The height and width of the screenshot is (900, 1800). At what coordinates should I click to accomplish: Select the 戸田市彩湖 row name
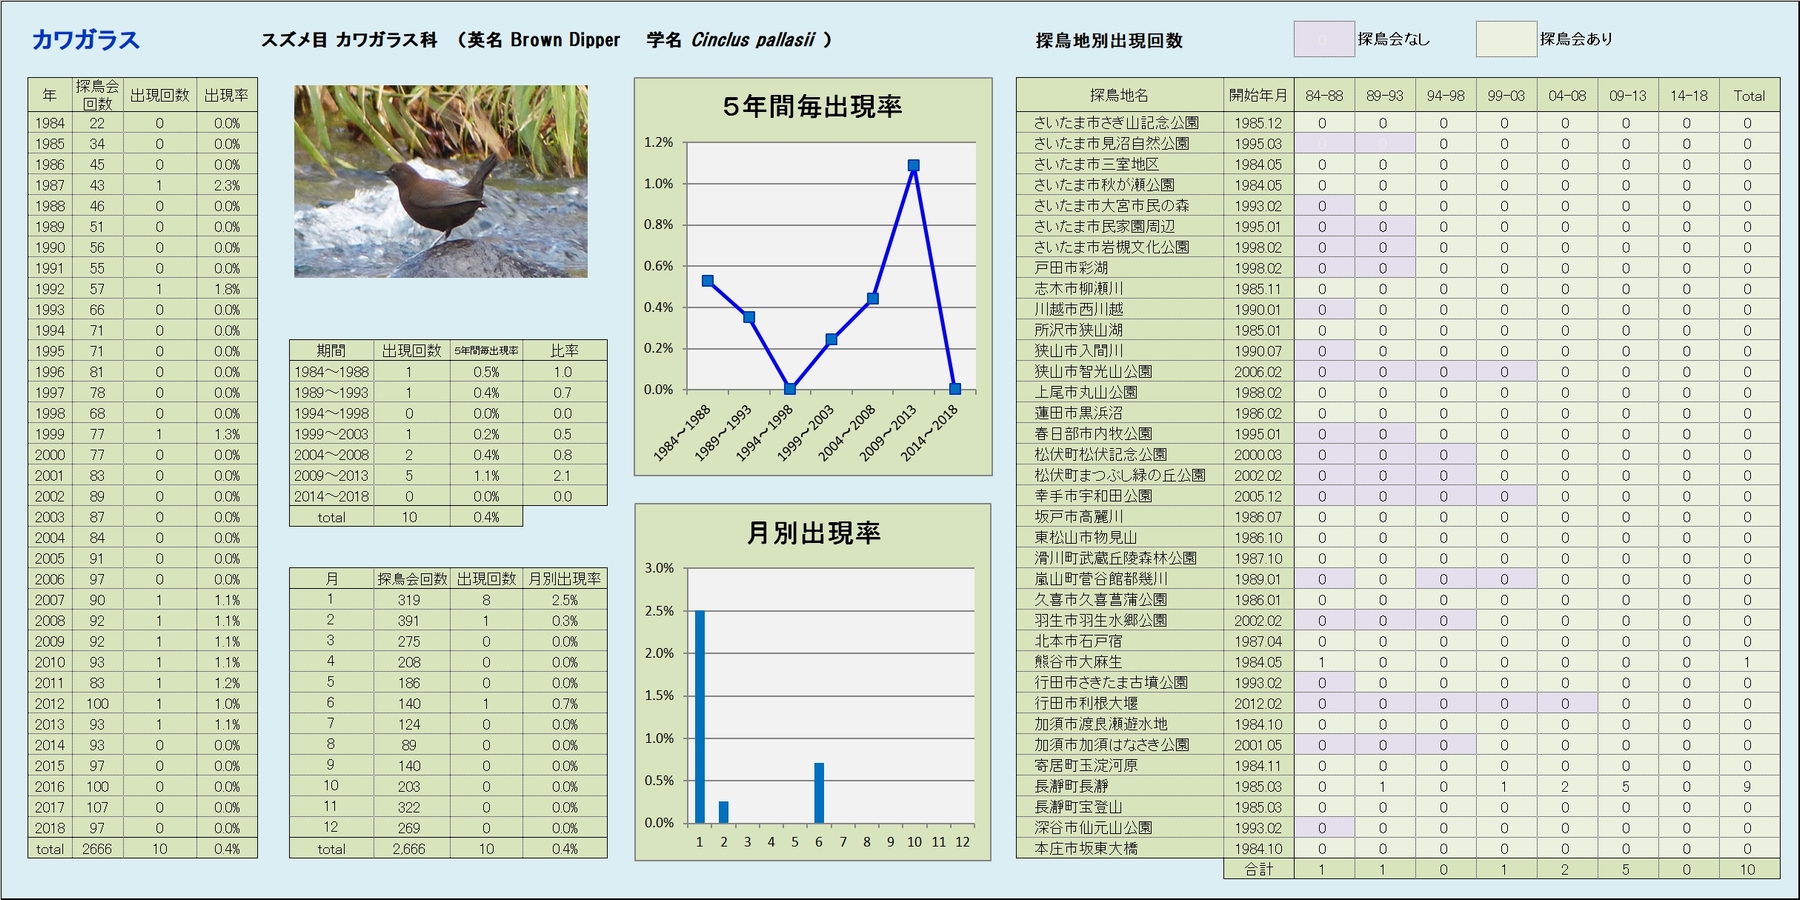(x=1071, y=268)
